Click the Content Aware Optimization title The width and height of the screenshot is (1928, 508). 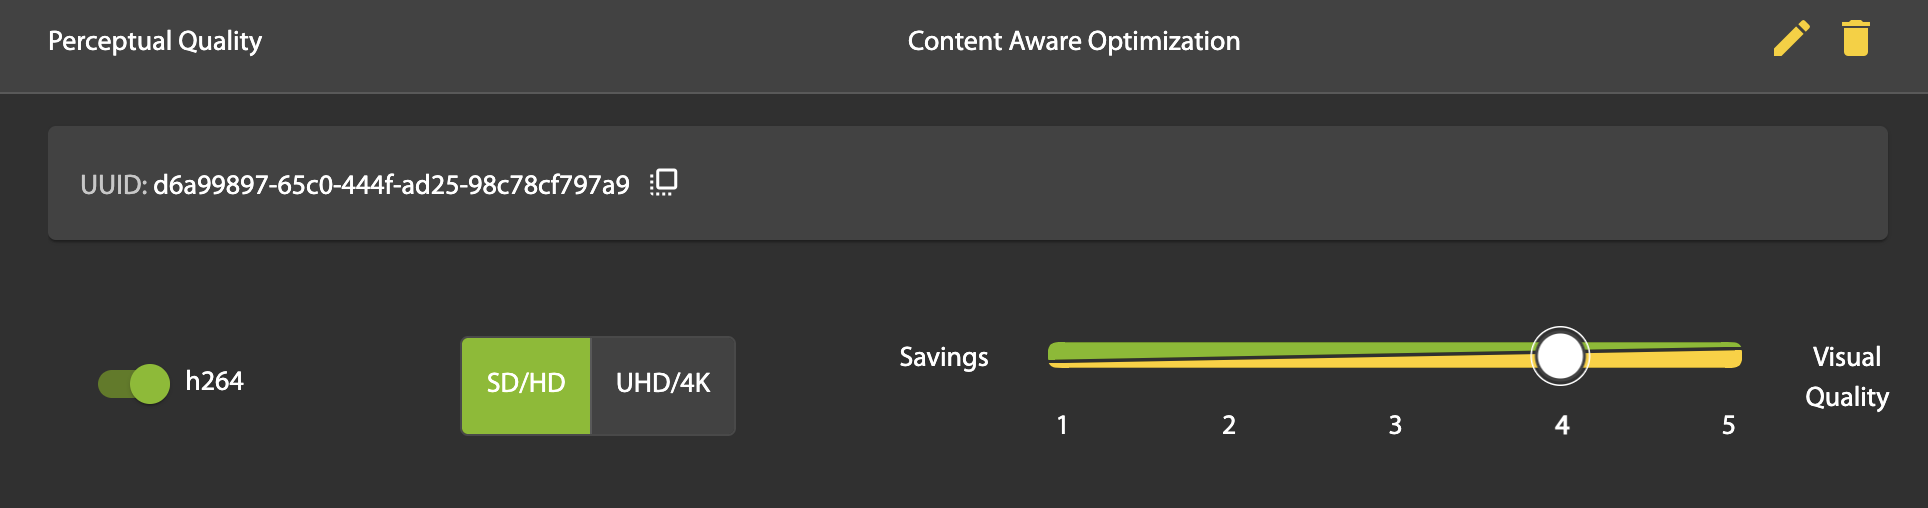coord(1073,41)
